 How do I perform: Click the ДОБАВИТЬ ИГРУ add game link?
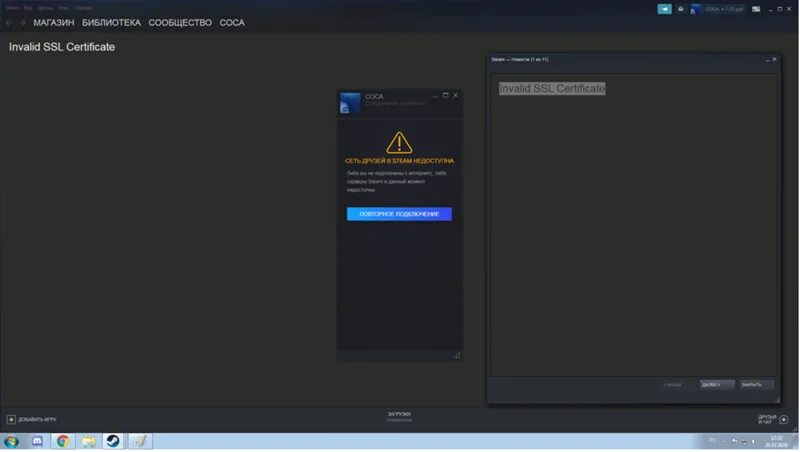pyautogui.click(x=37, y=419)
